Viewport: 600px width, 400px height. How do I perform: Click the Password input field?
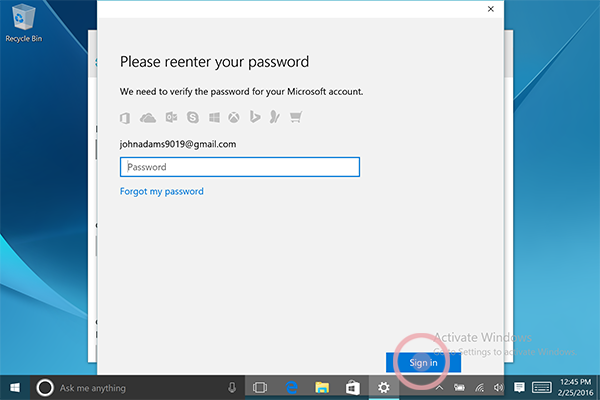point(240,167)
